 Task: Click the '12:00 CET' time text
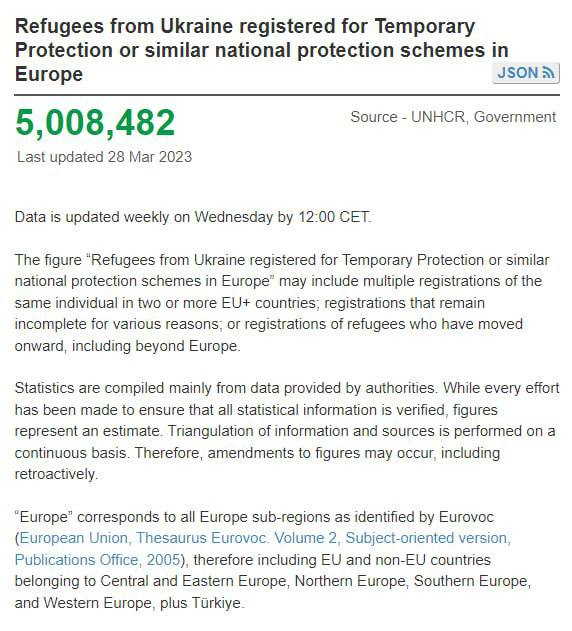pyautogui.click(x=335, y=217)
